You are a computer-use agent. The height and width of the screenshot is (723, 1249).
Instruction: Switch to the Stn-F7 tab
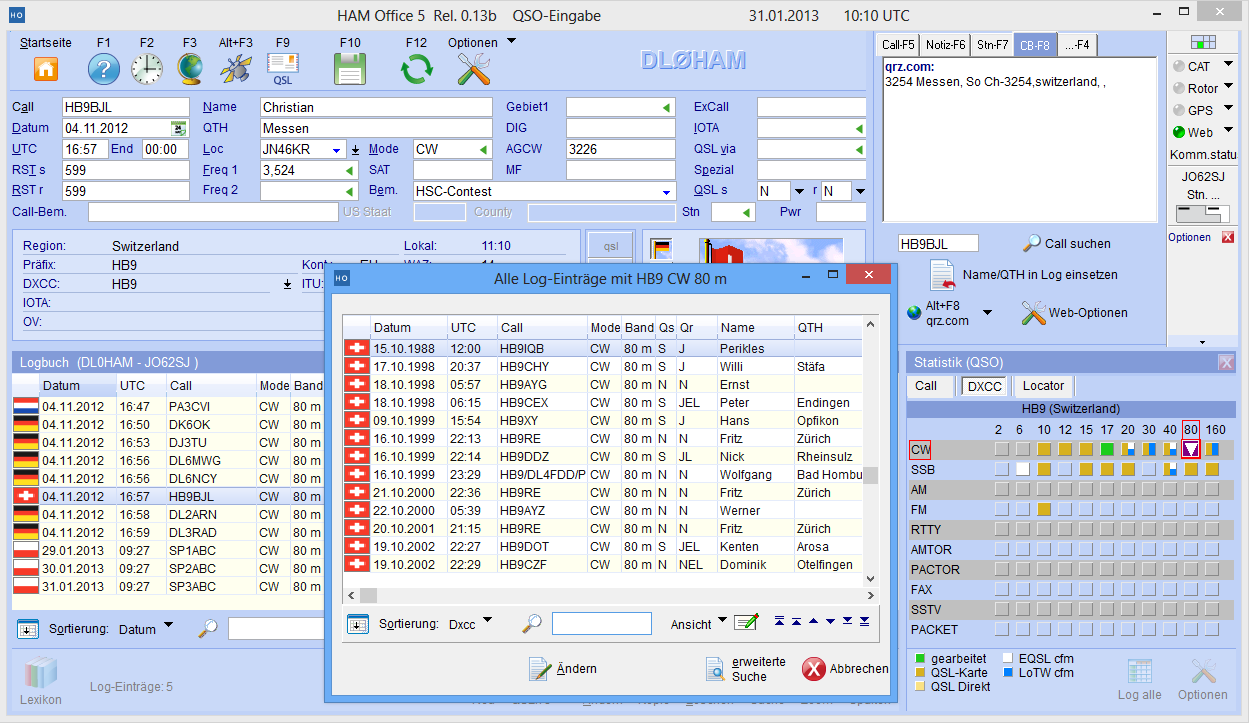pyautogui.click(x=993, y=45)
